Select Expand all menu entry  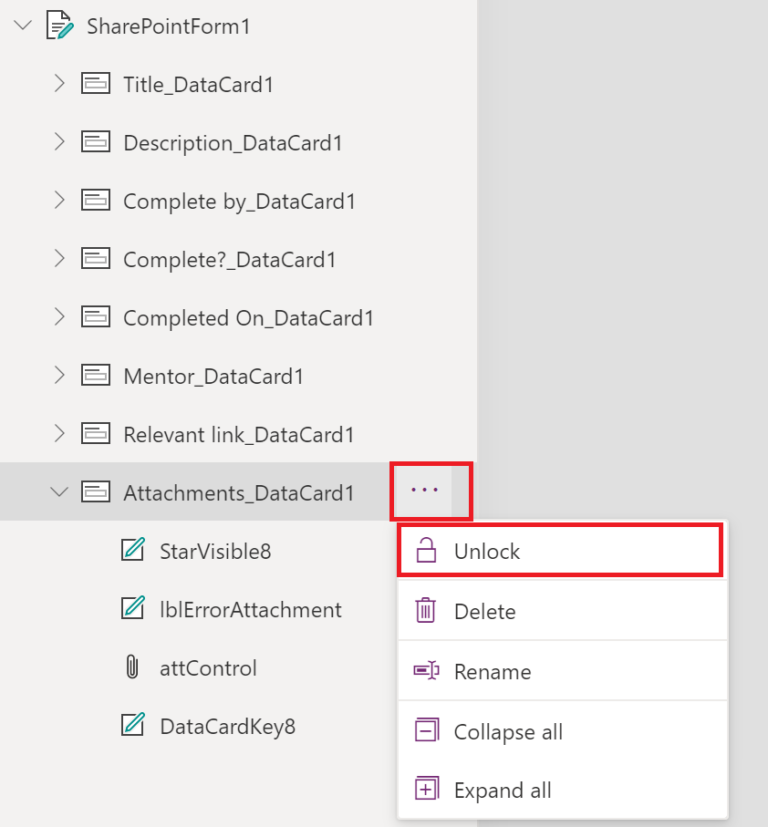coord(562,790)
